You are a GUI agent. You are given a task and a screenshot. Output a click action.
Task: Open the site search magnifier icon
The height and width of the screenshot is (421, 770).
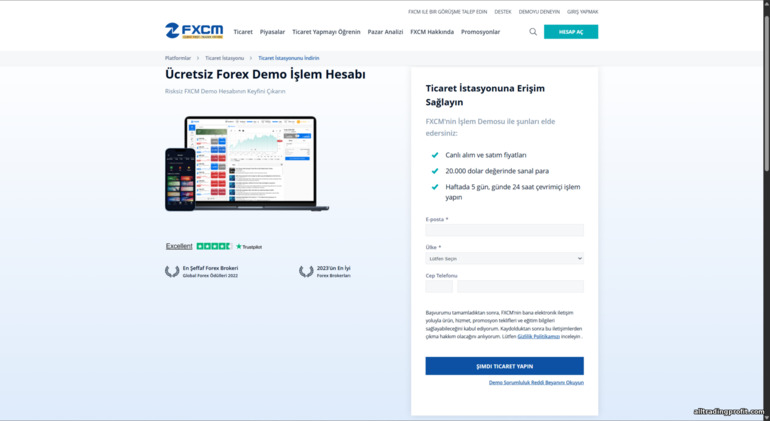(533, 32)
